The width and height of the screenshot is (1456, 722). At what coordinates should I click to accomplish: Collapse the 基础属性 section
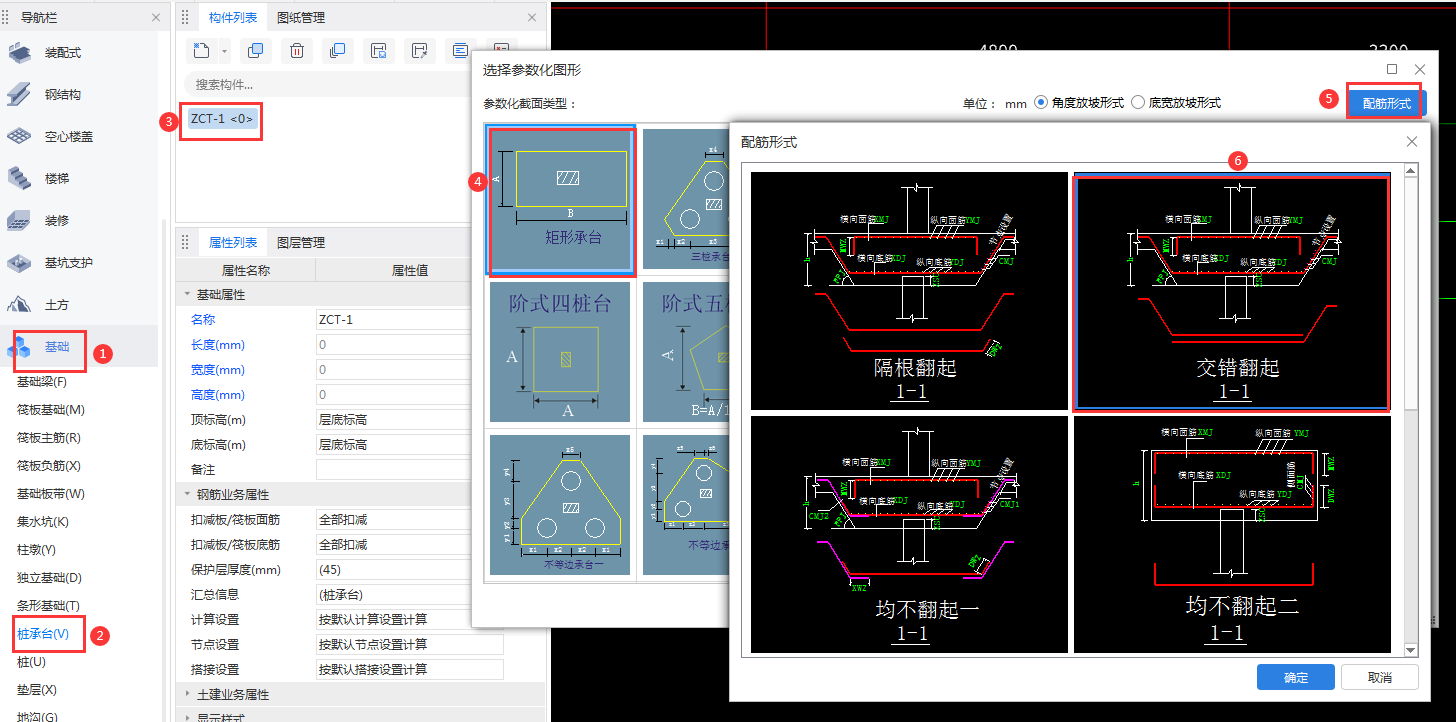click(187, 295)
